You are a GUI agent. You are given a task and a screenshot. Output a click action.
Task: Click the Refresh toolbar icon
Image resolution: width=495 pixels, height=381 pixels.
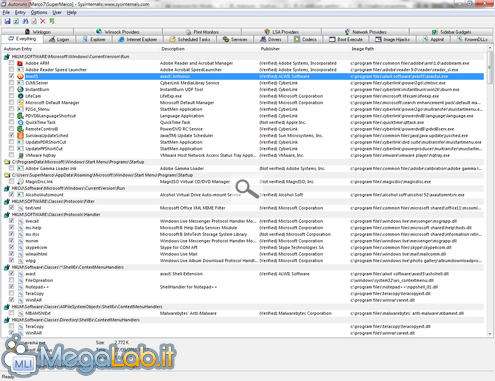[16, 21]
